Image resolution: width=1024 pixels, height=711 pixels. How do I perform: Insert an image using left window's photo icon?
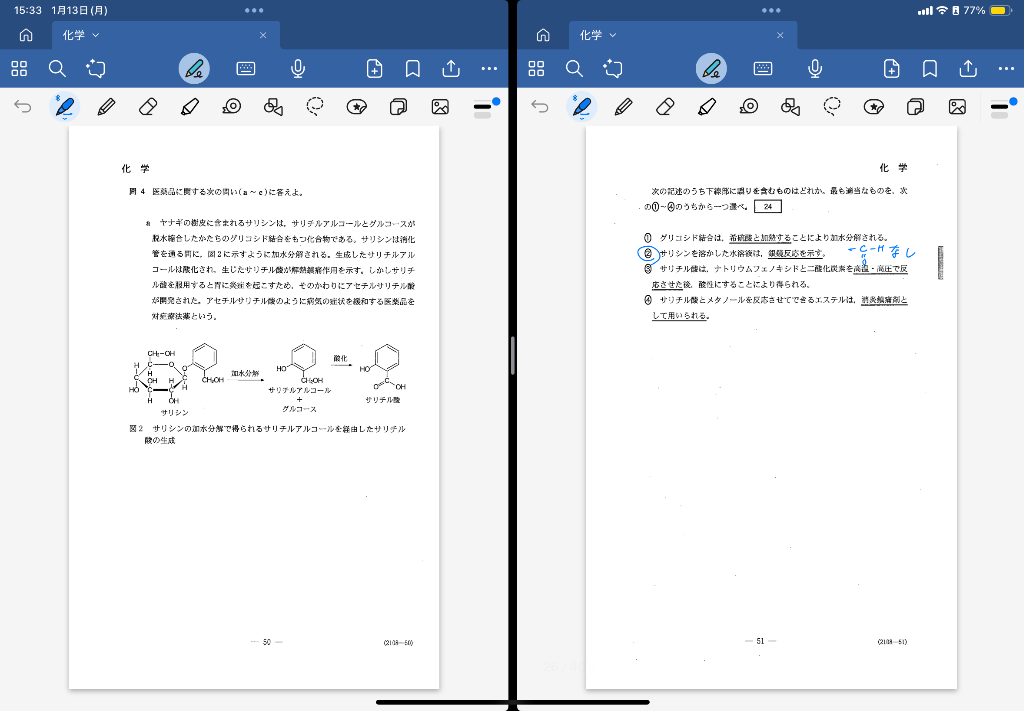[439, 107]
